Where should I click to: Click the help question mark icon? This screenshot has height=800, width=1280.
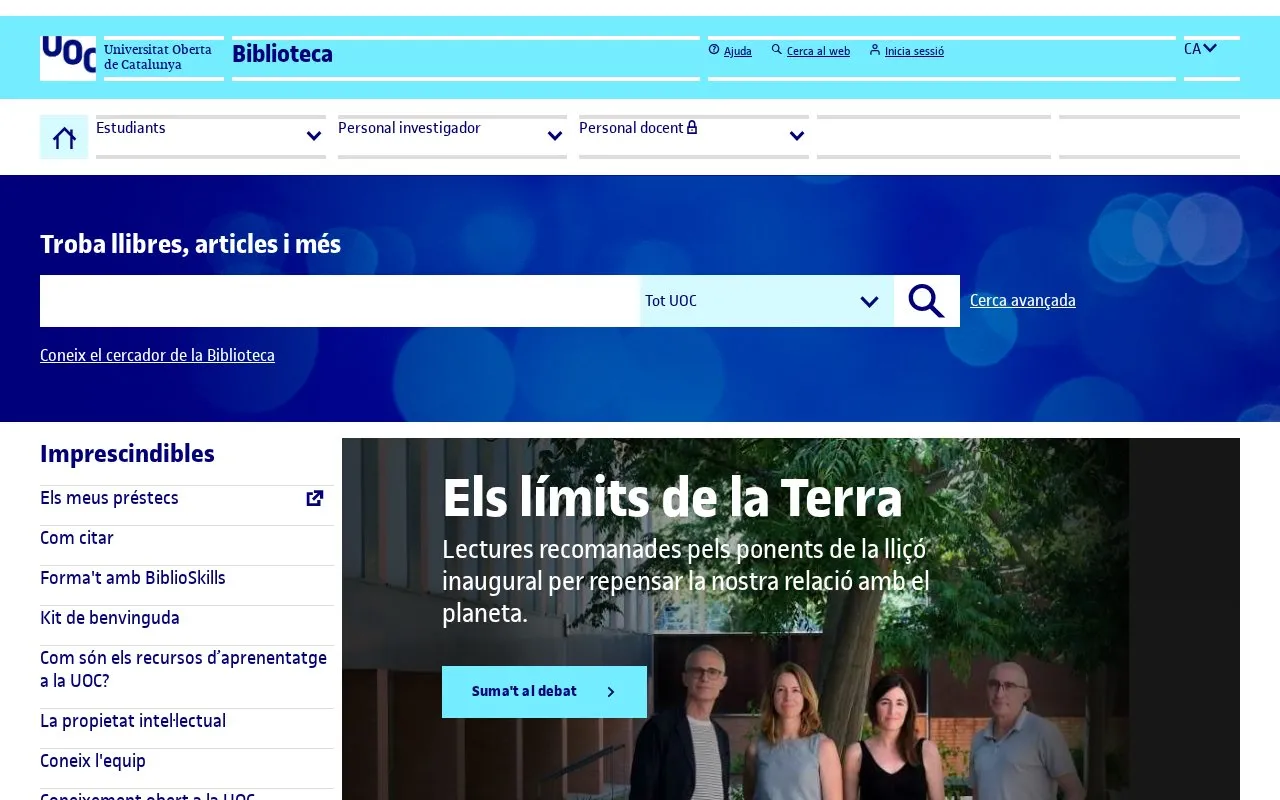(714, 49)
